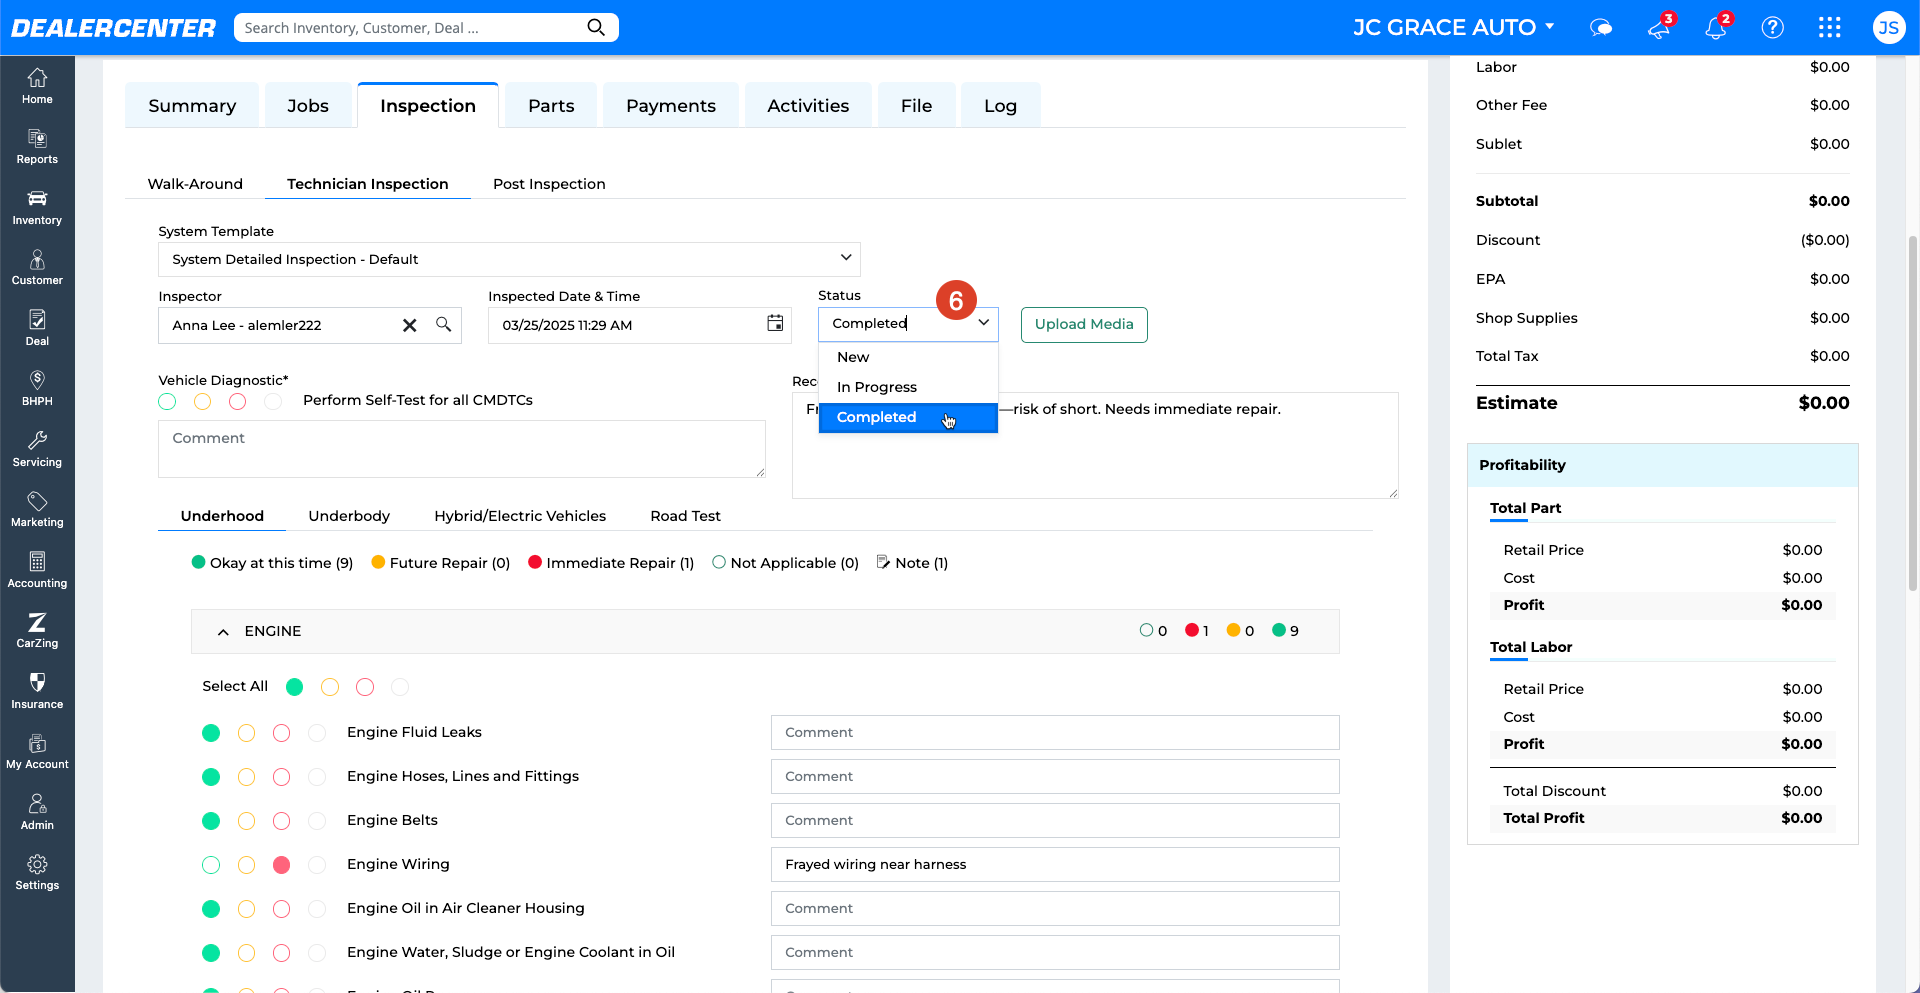Open Reports in the sidebar
The image size is (1920, 993).
[x=37, y=147]
